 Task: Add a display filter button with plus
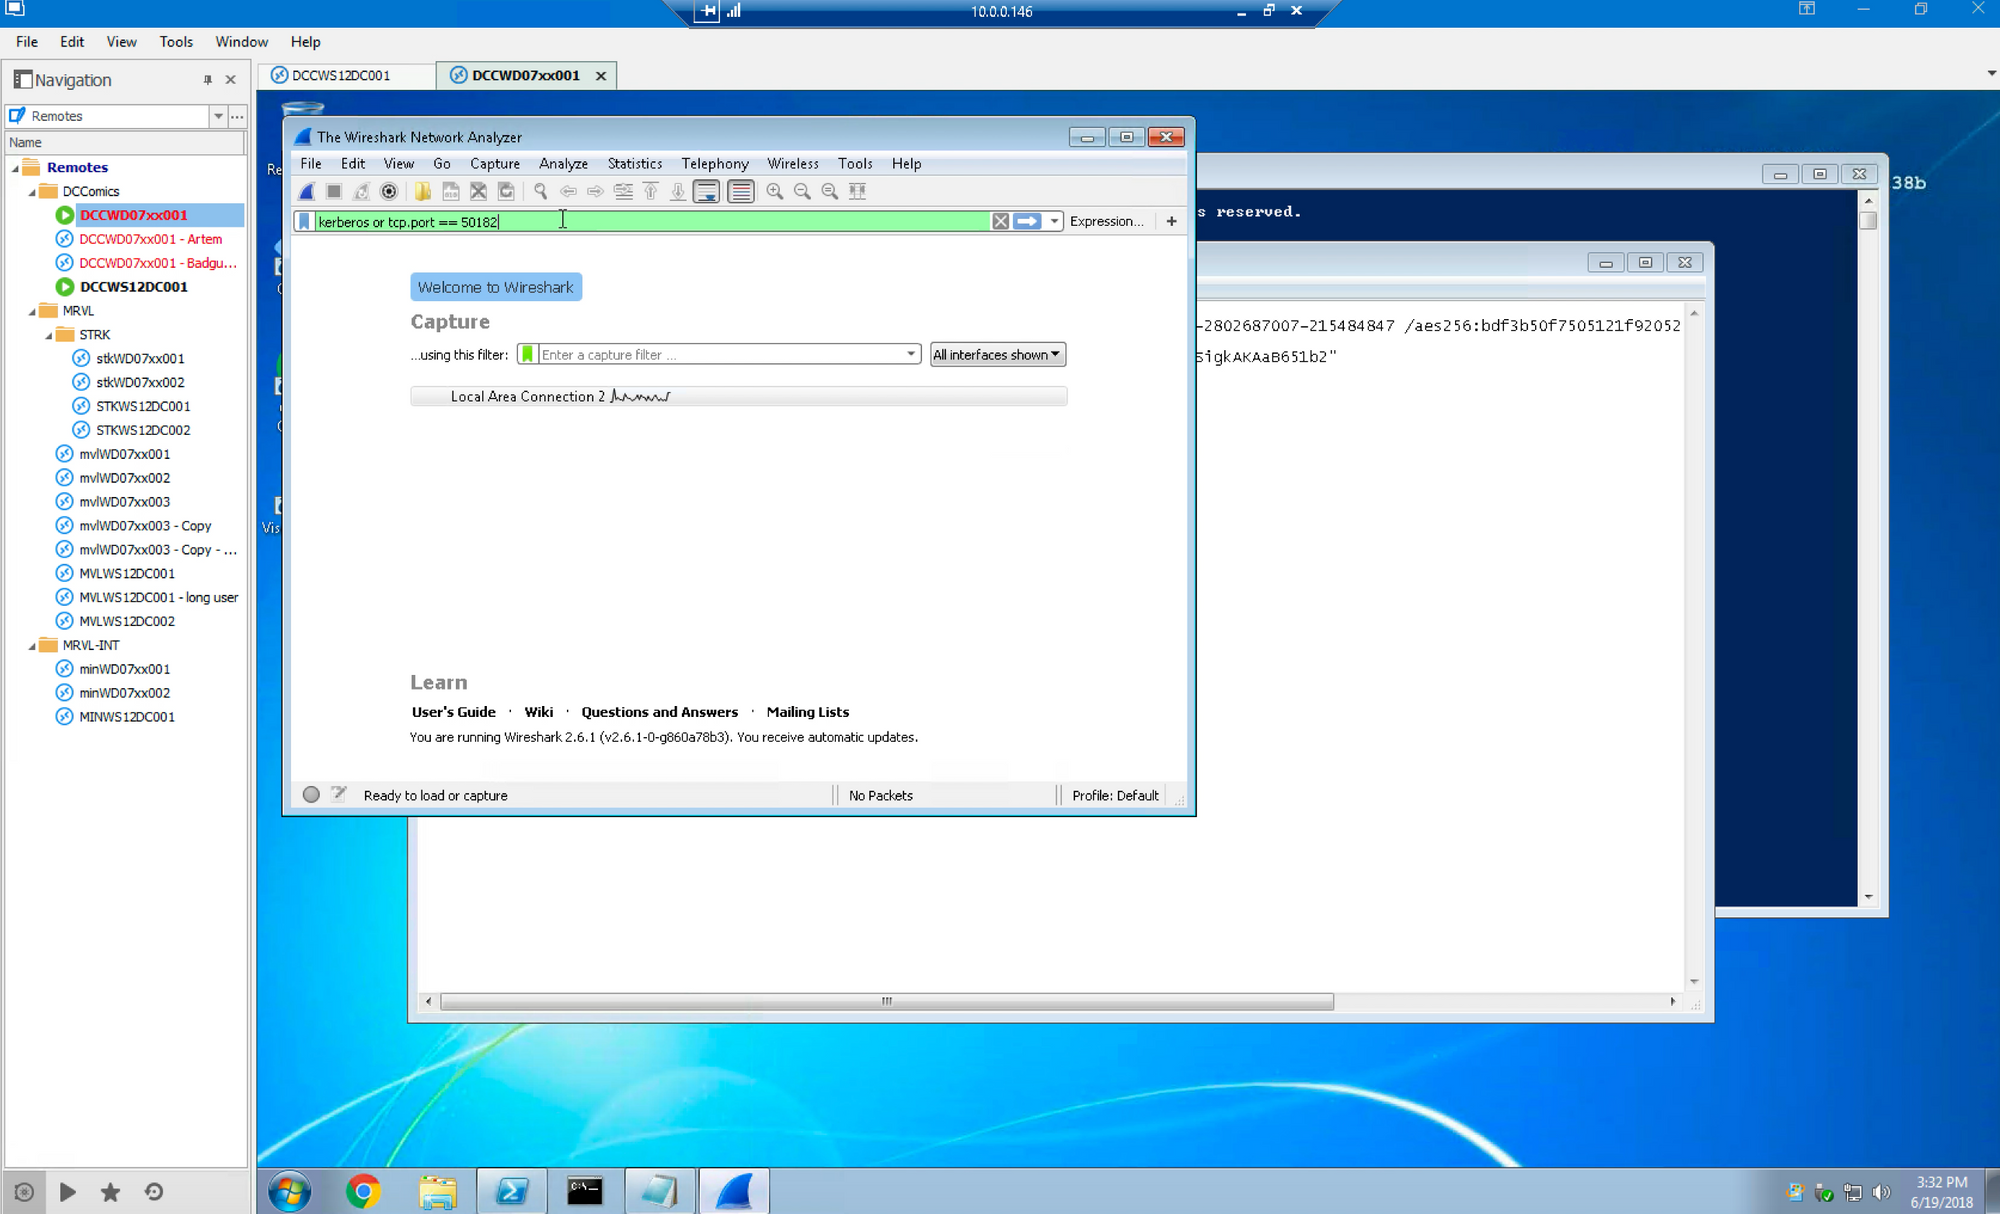pos(1171,221)
